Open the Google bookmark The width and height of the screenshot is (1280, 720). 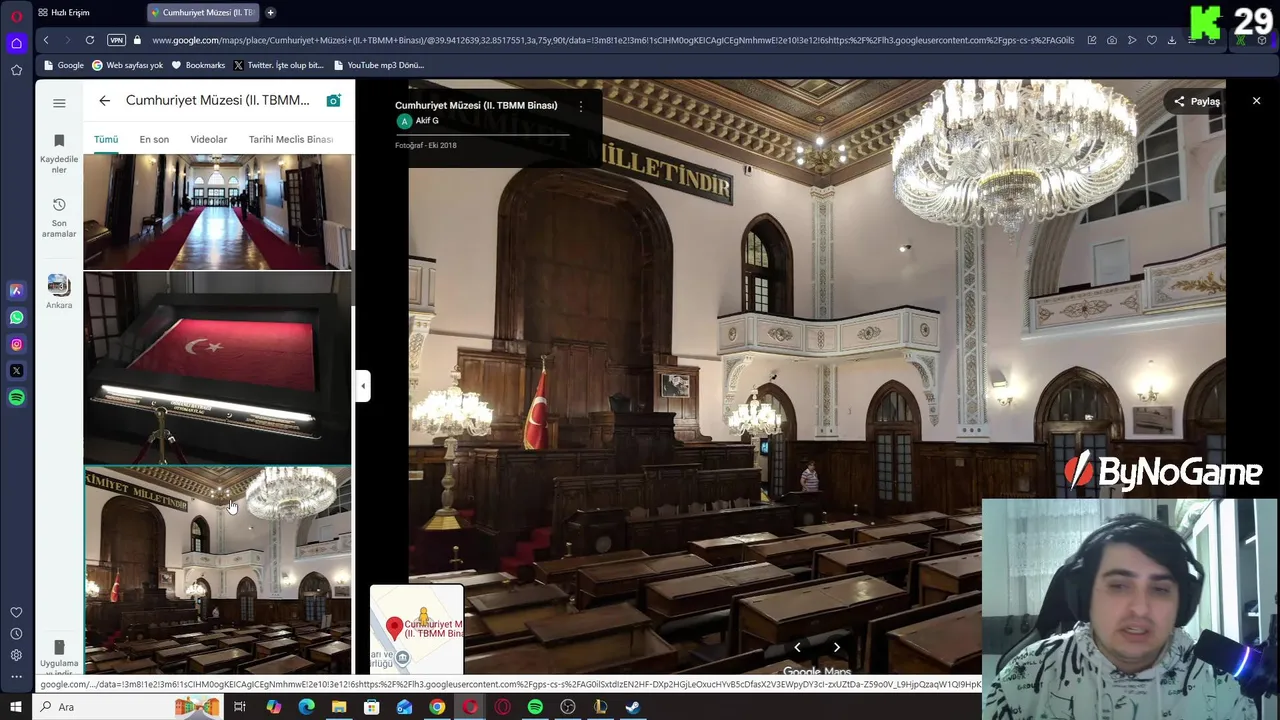64,65
